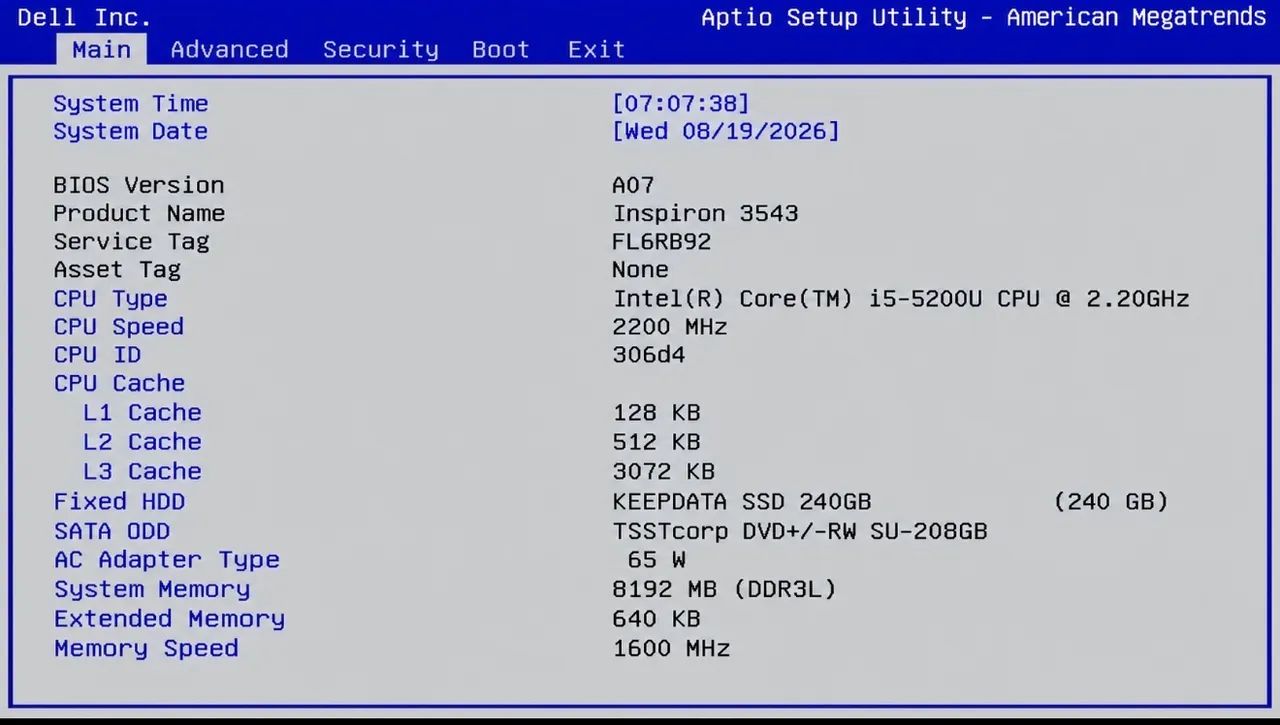The image size is (1280, 725).
Task: Click the BIOS Version label
Action: 139,185
